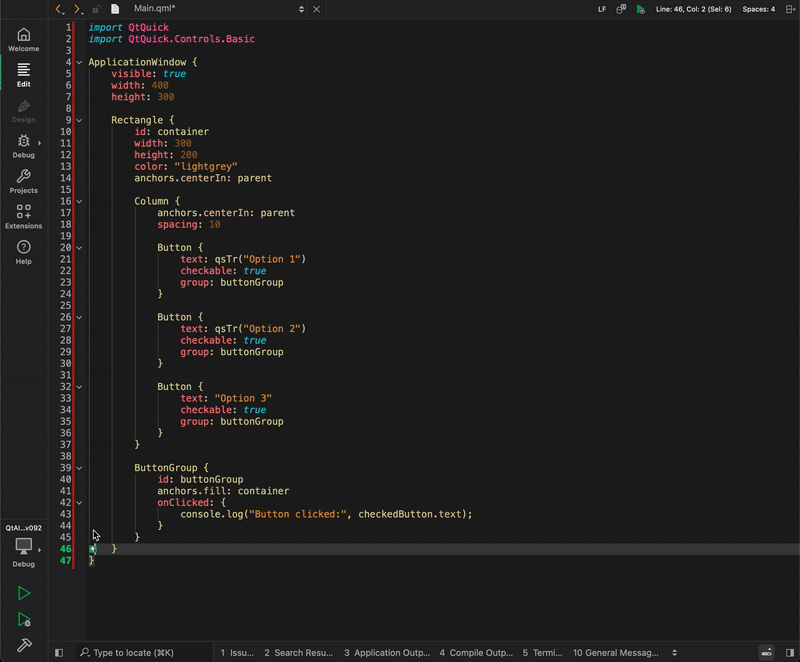Screen dimensions: 800x662
Task: Open the Welcome mode screen
Action: click(x=23, y=42)
